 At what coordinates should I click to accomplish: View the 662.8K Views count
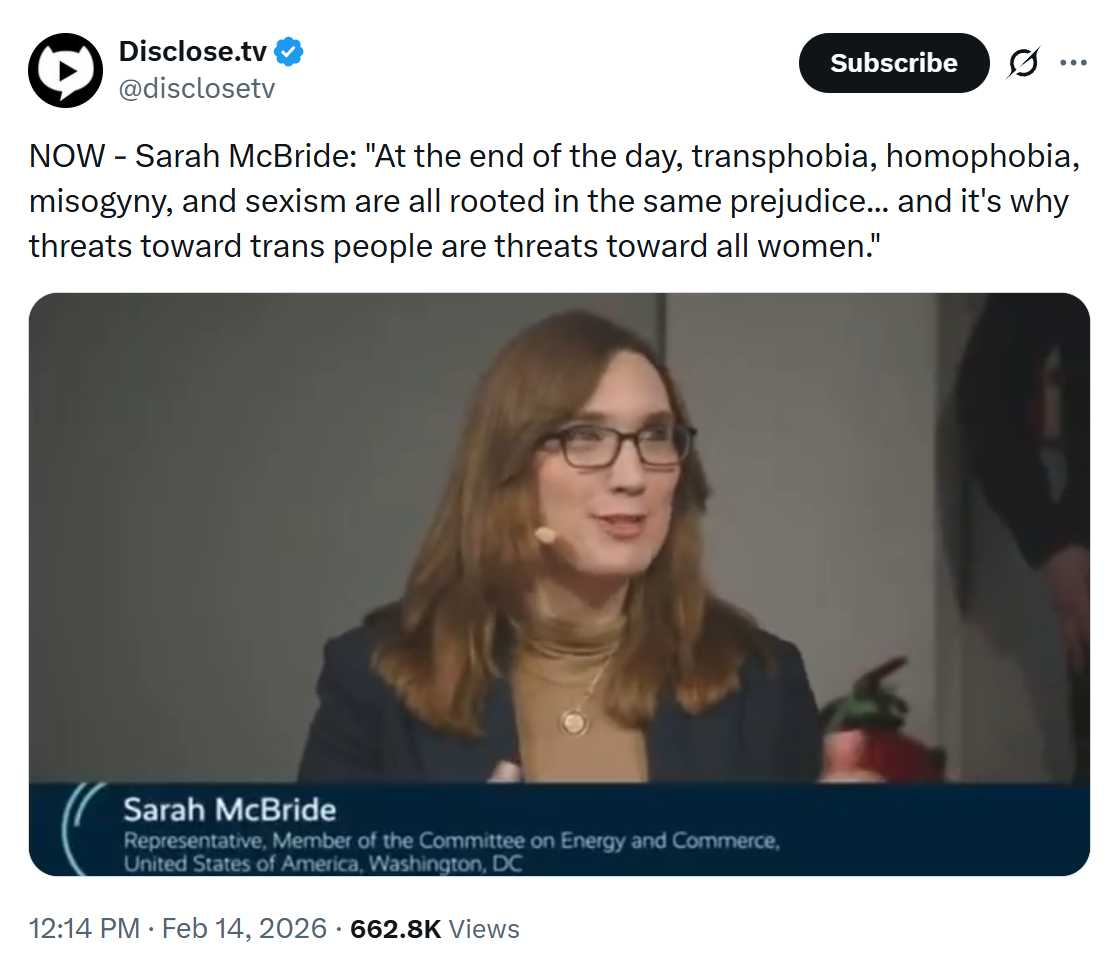pyautogui.click(x=435, y=929)
